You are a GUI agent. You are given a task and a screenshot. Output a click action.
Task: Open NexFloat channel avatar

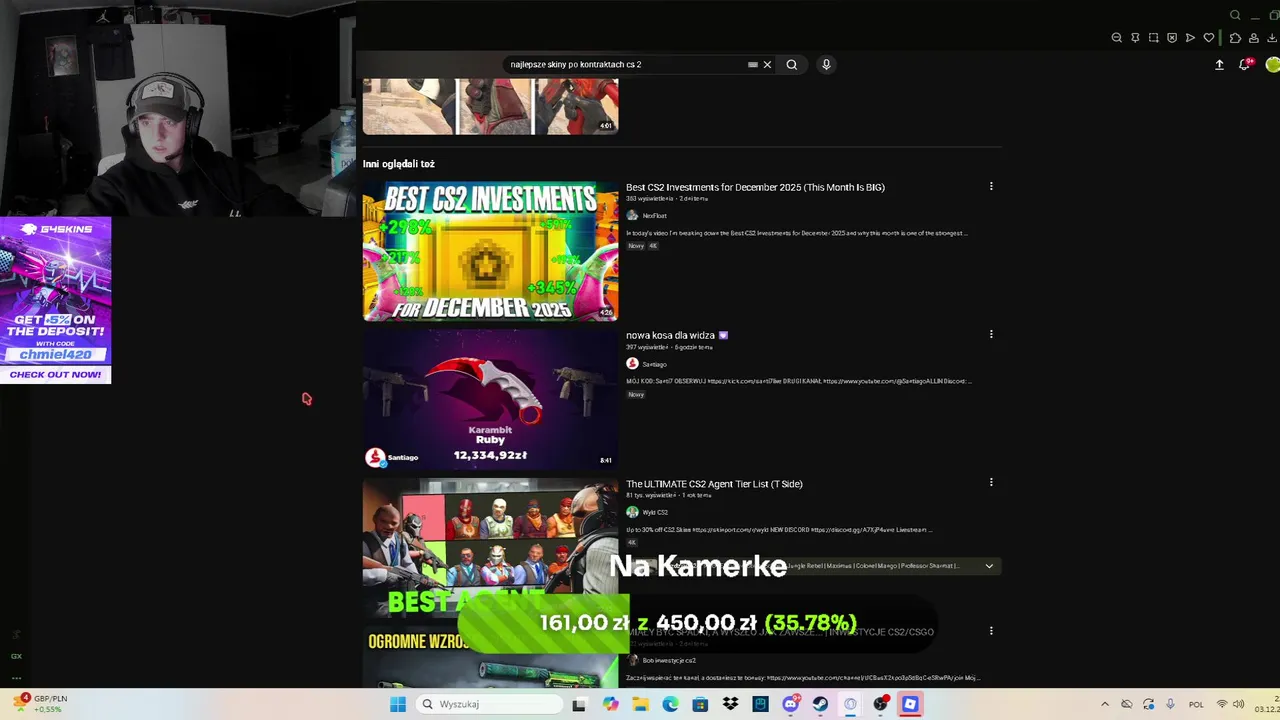(632, 215)
